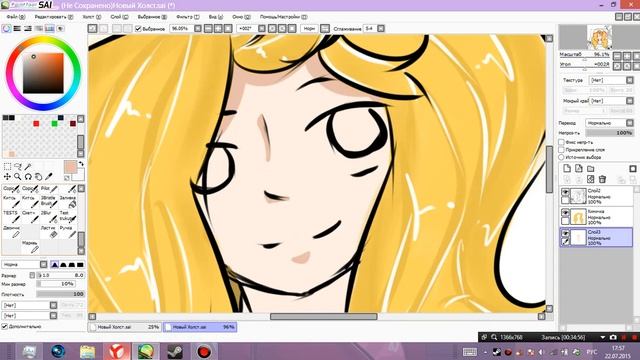Click the horizontal canvas scrollbar thumb
This screenshot has width=640, height=360.
(x=324, y=316)
